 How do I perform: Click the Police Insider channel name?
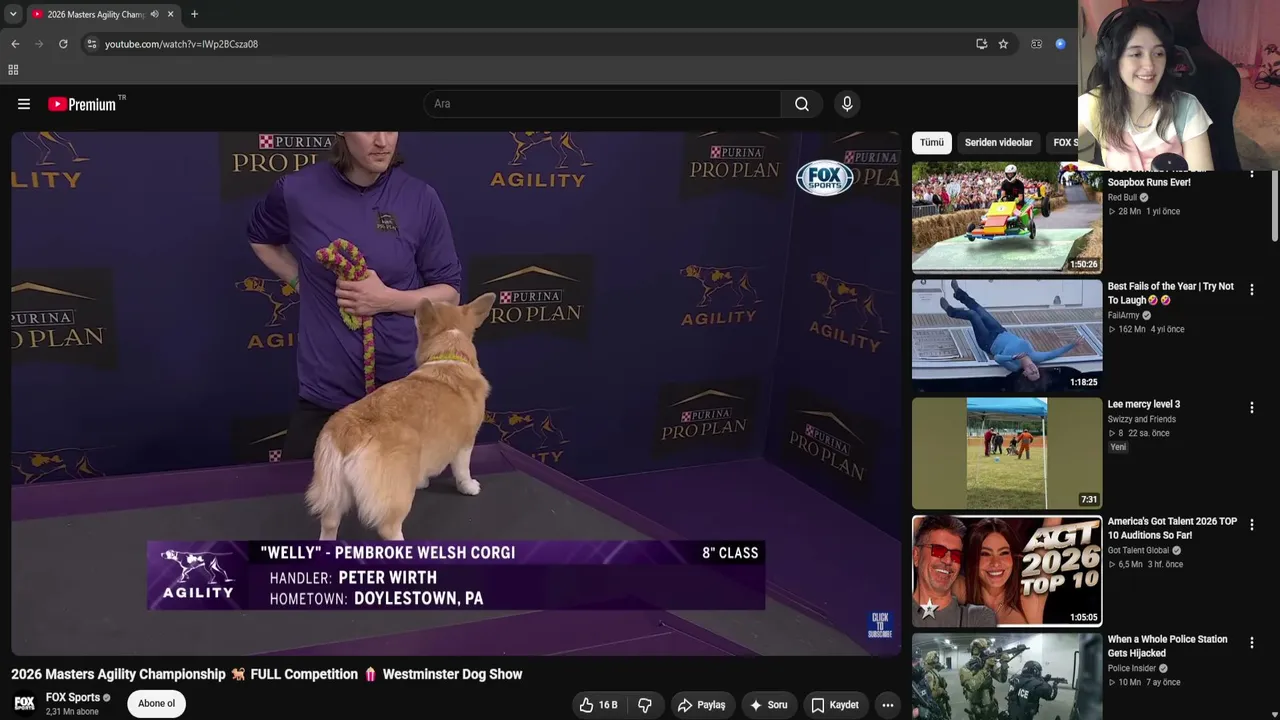(1132, 669)
